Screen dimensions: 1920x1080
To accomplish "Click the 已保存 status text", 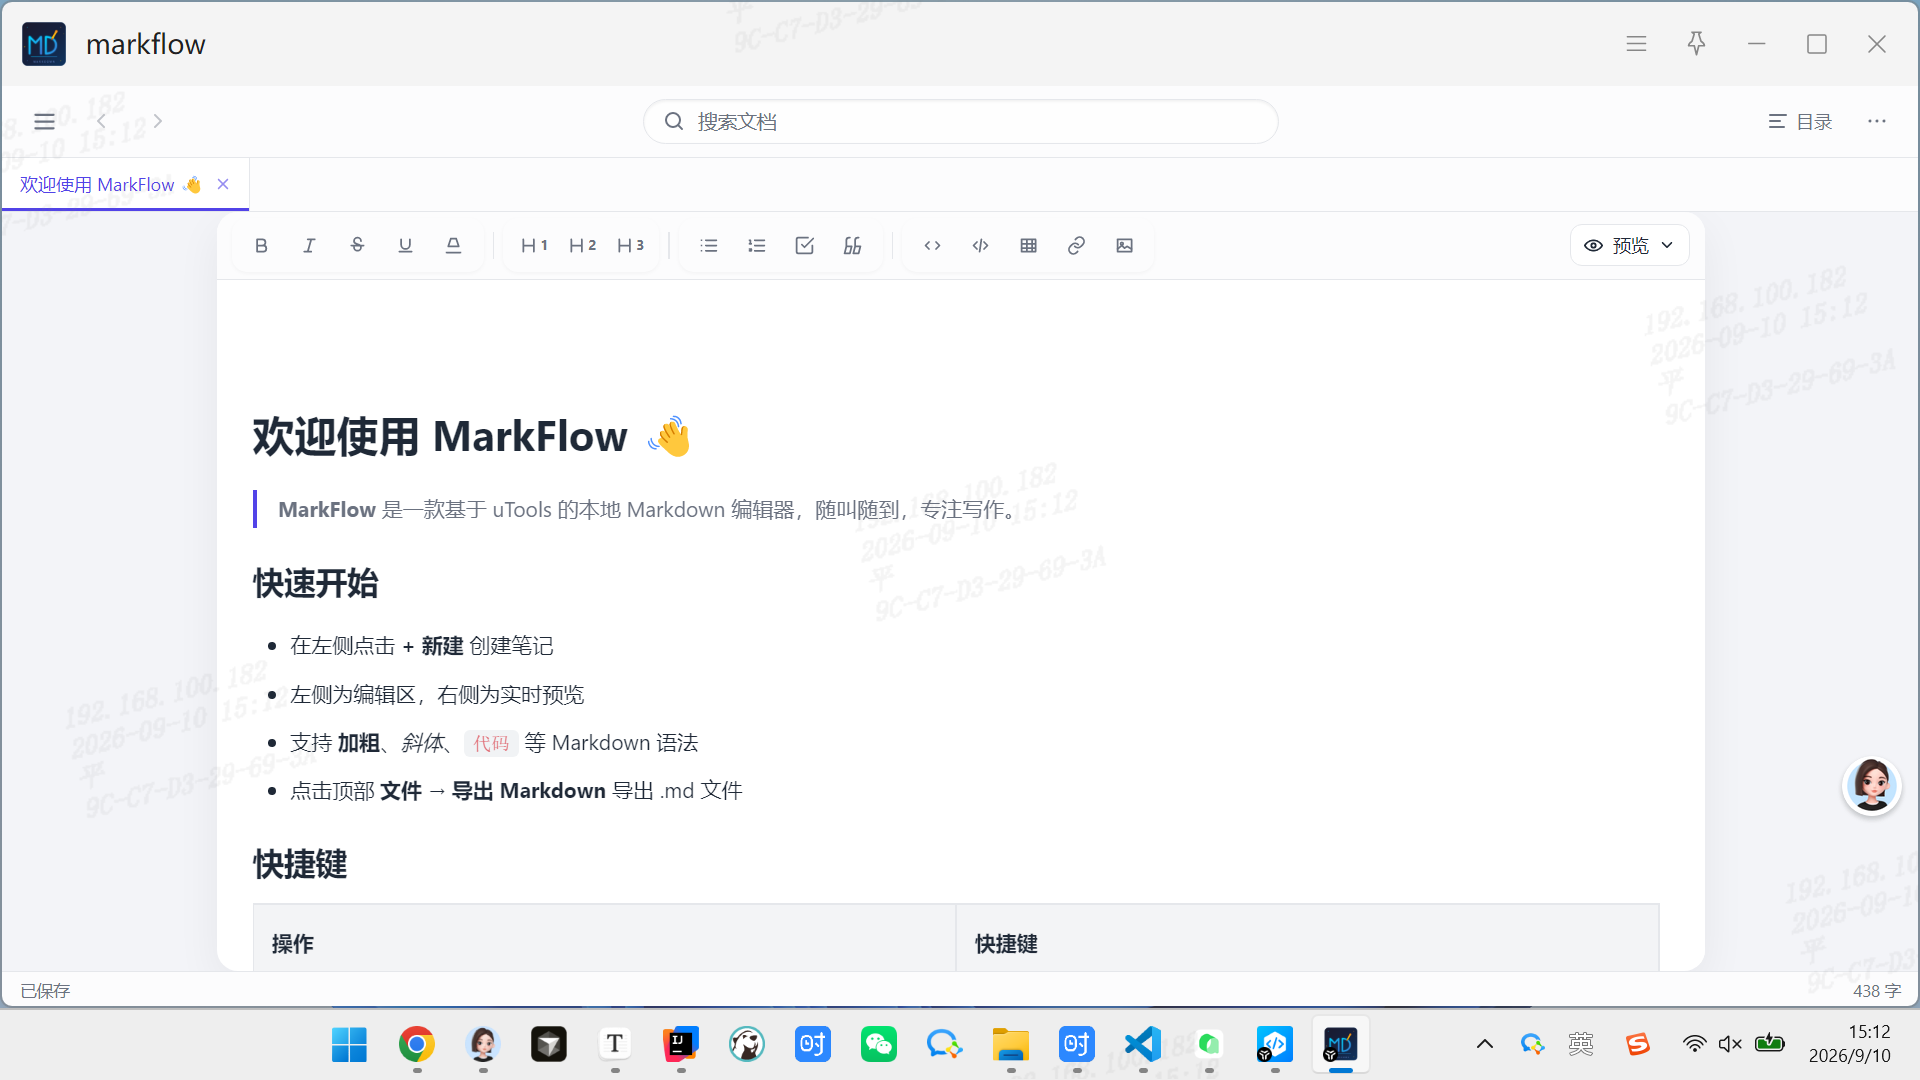I will pyautogui.click(x=45, y=991).
